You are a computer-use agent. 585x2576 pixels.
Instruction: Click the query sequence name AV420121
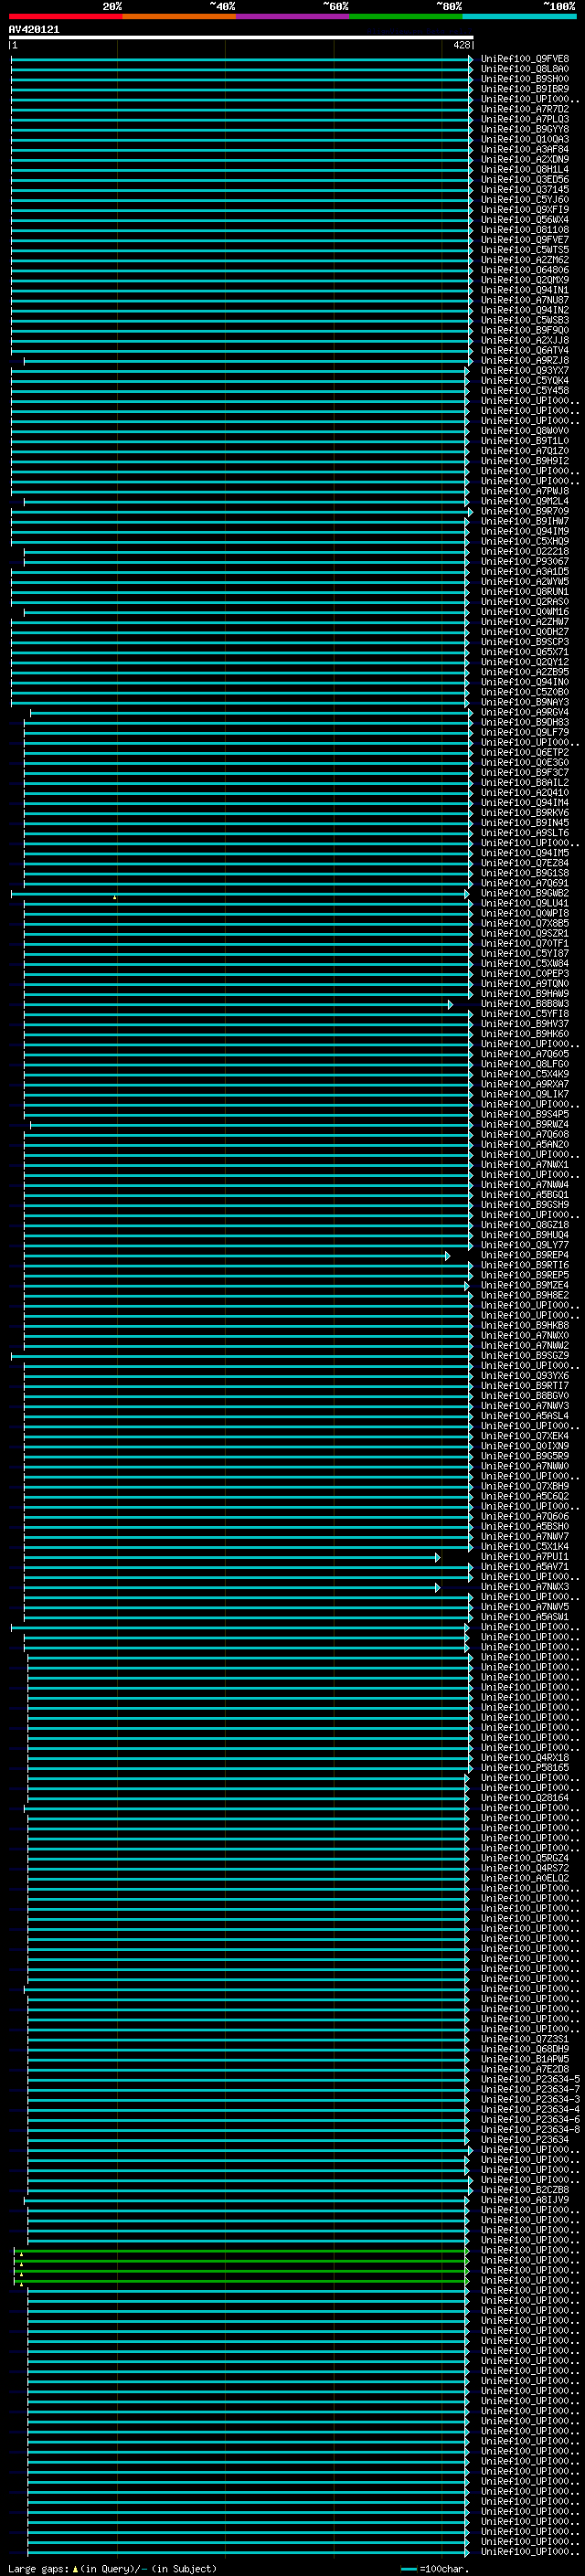coord(34,30)
